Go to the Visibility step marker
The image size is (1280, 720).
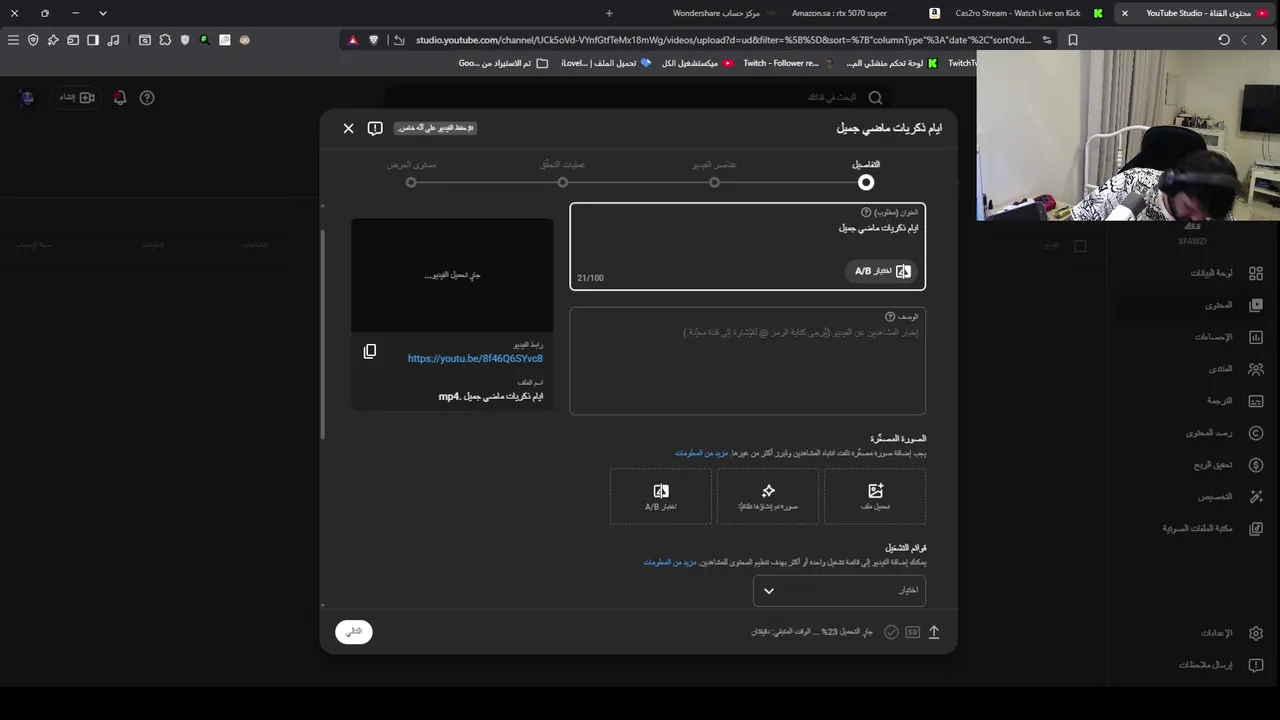[x=411, y=182]
